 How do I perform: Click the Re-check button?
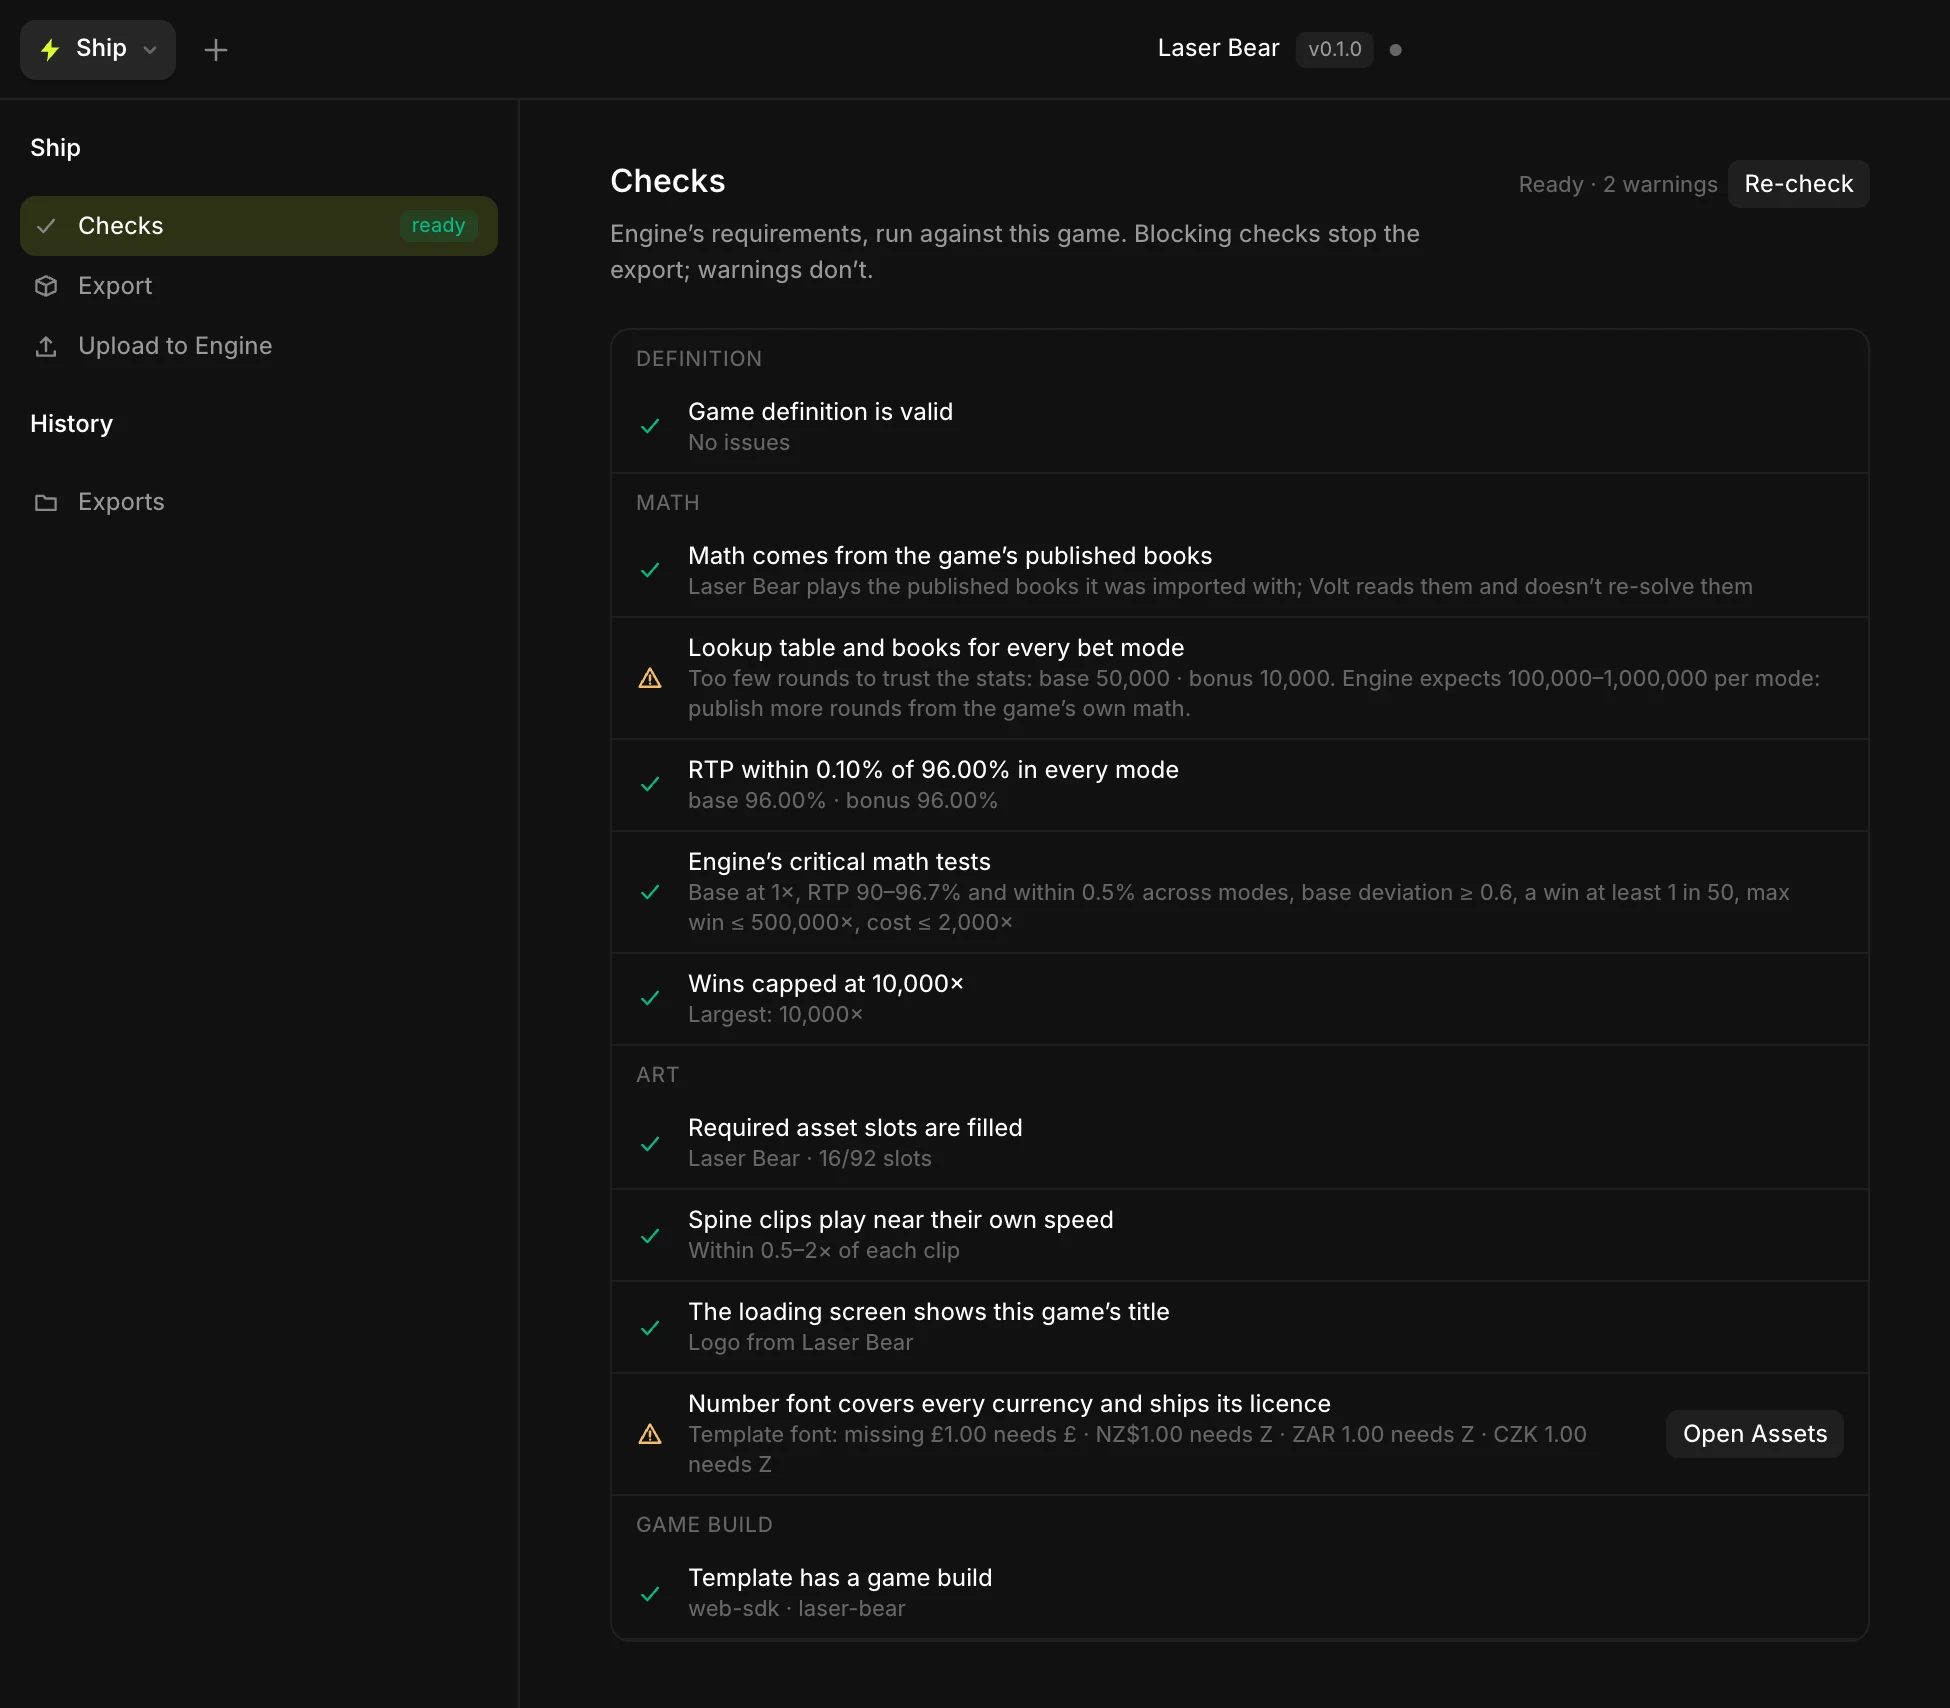[1798, 184]
